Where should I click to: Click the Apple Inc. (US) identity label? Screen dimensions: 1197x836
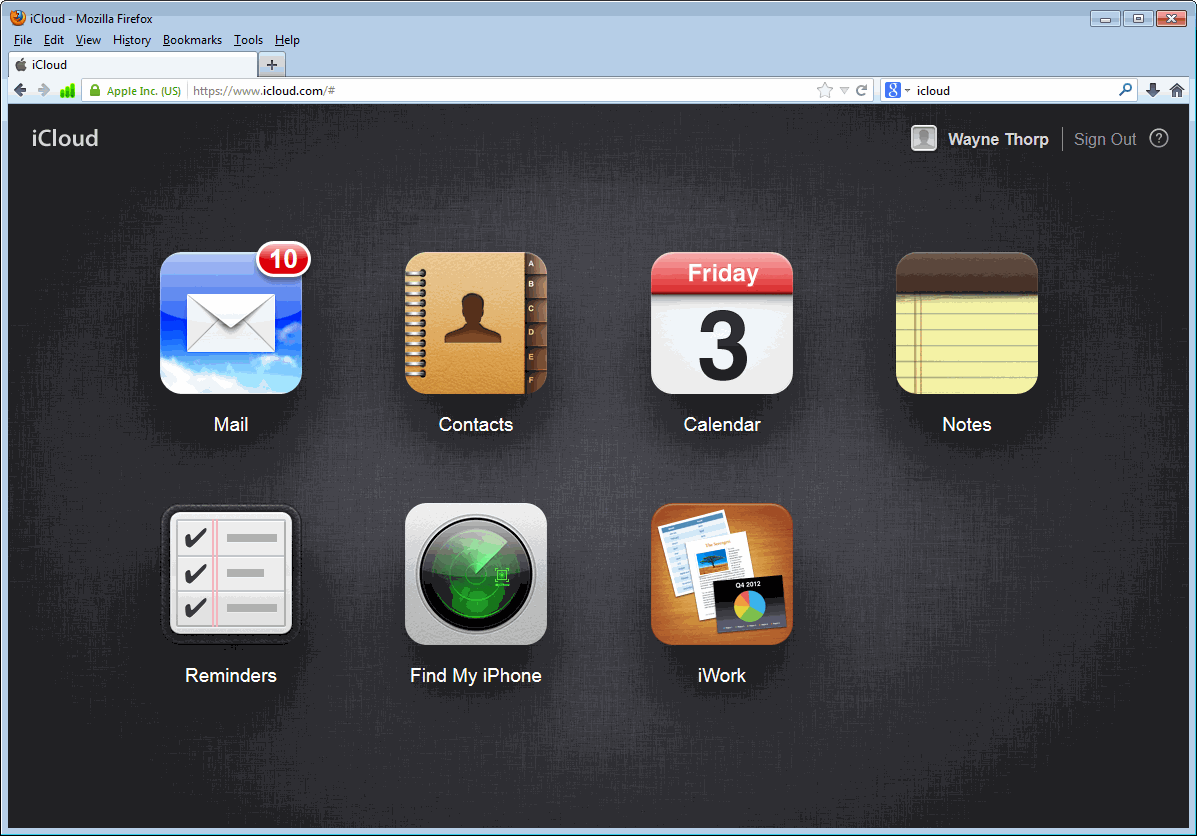(144, 91)
